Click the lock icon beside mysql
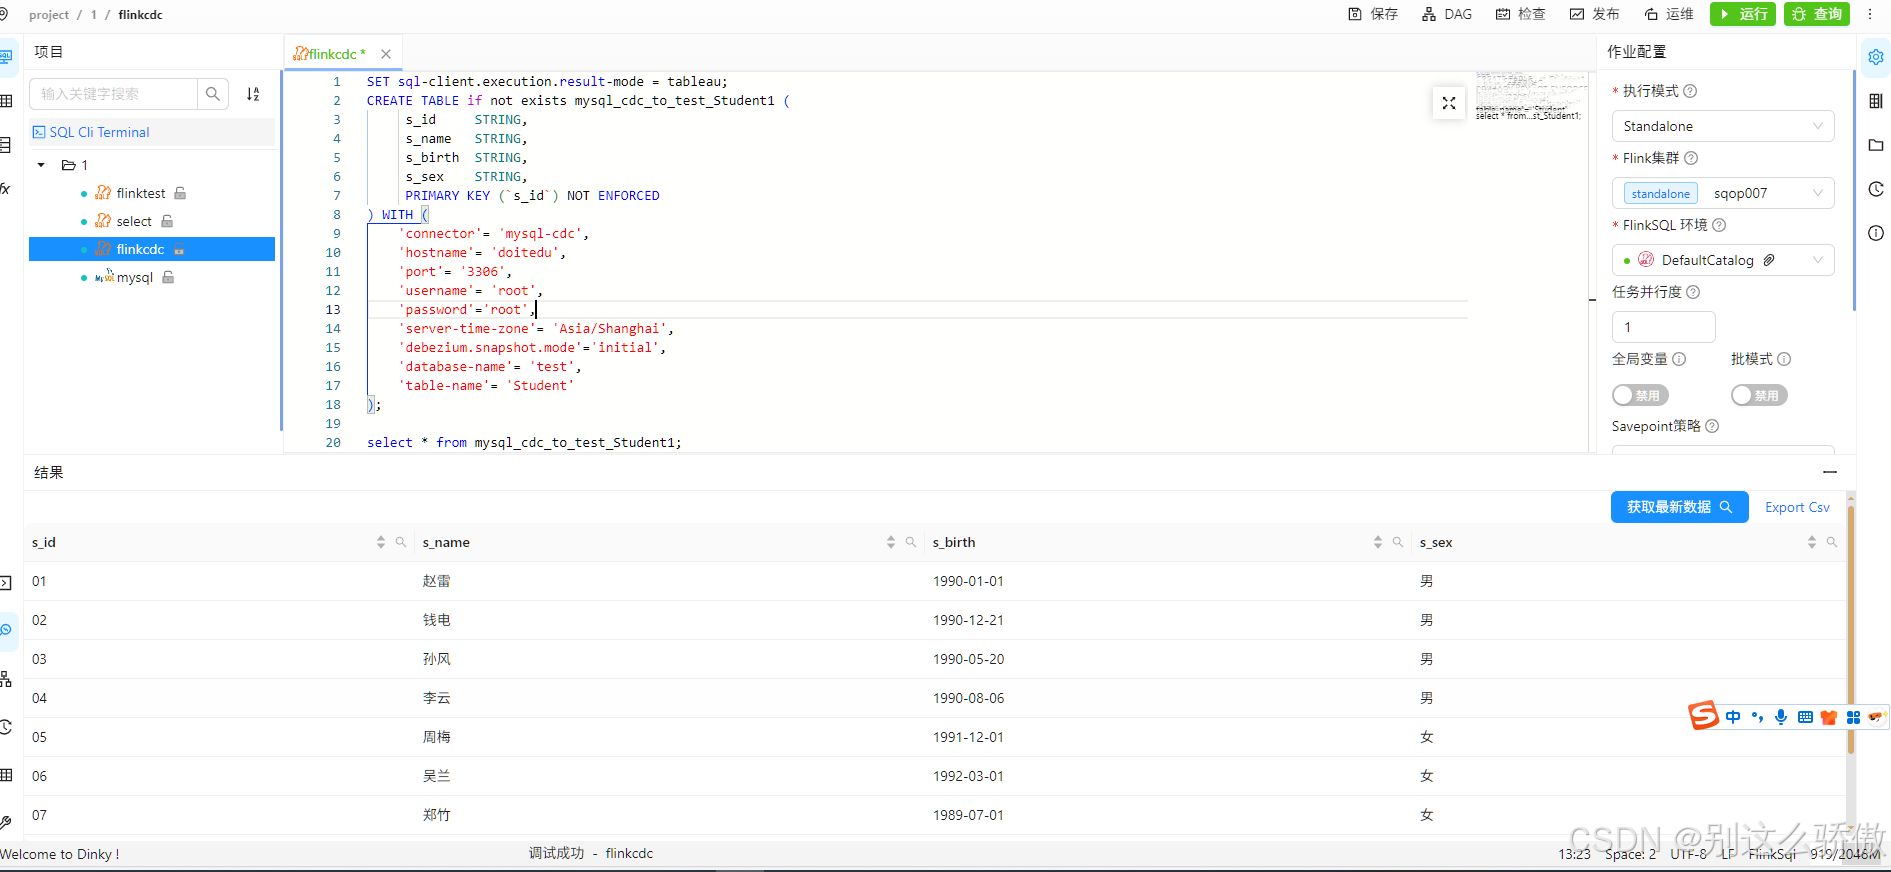Viewport: 1891px width, 872px height. point(168,277)
